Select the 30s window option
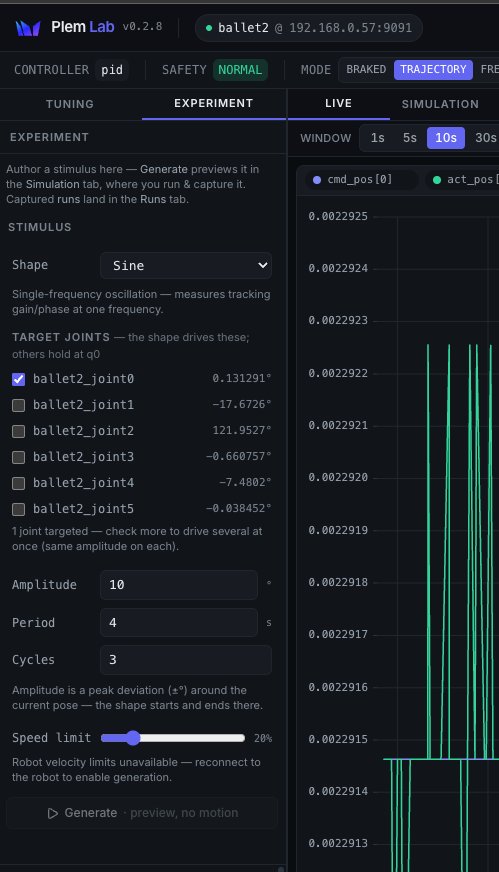This screenshot has width=499, height=872. point(485,138)
